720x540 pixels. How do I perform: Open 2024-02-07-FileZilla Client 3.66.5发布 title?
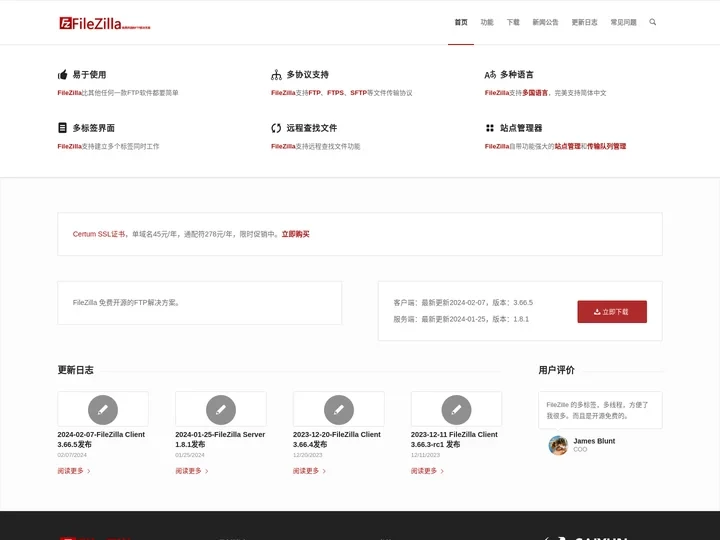click(x=101, y=439)
